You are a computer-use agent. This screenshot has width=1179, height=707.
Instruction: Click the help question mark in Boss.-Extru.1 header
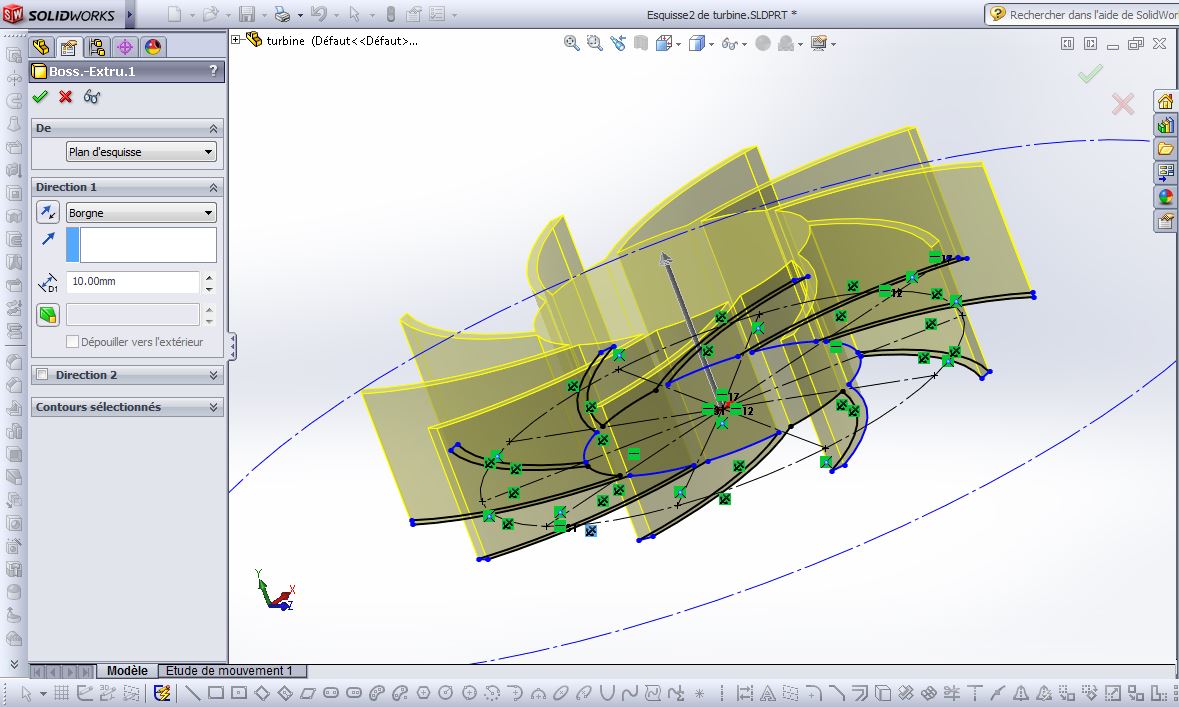tap(214, 71)
